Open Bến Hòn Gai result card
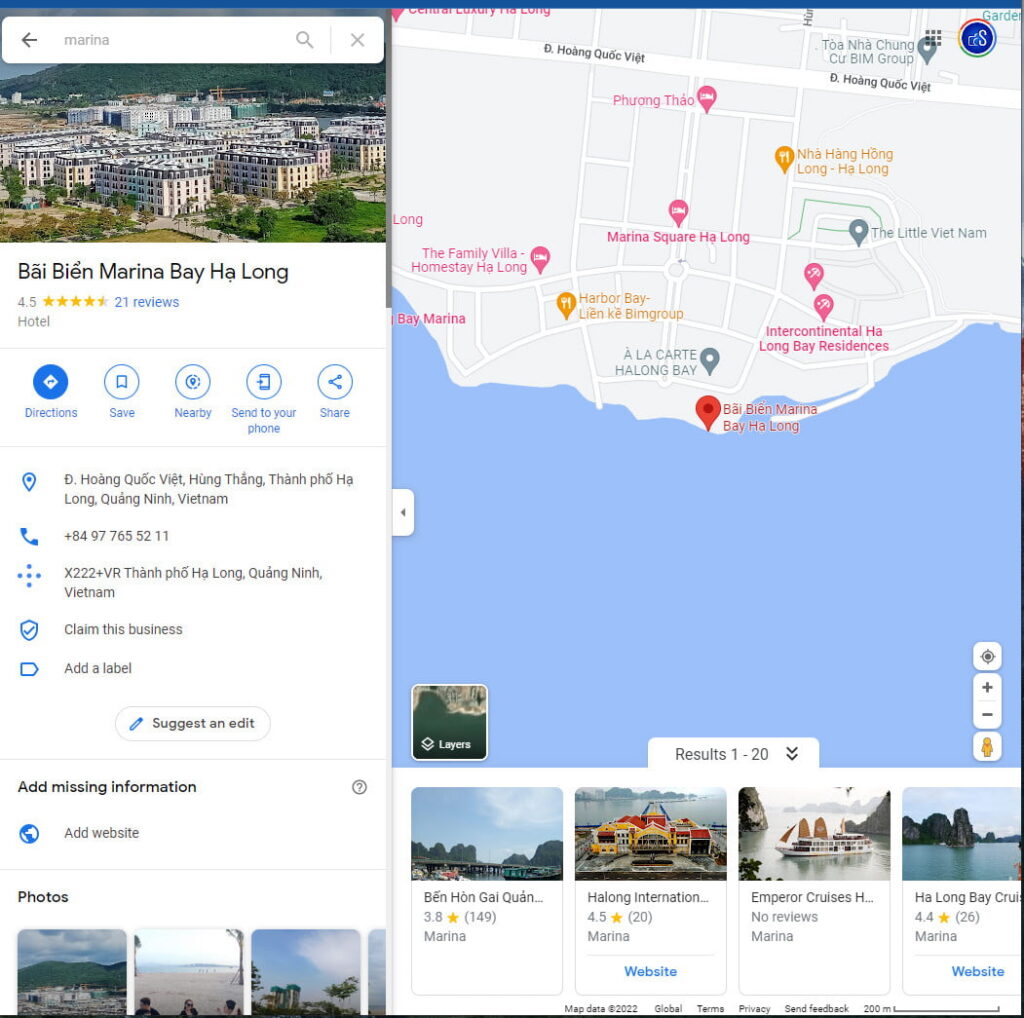 click(x=487, y=891)
